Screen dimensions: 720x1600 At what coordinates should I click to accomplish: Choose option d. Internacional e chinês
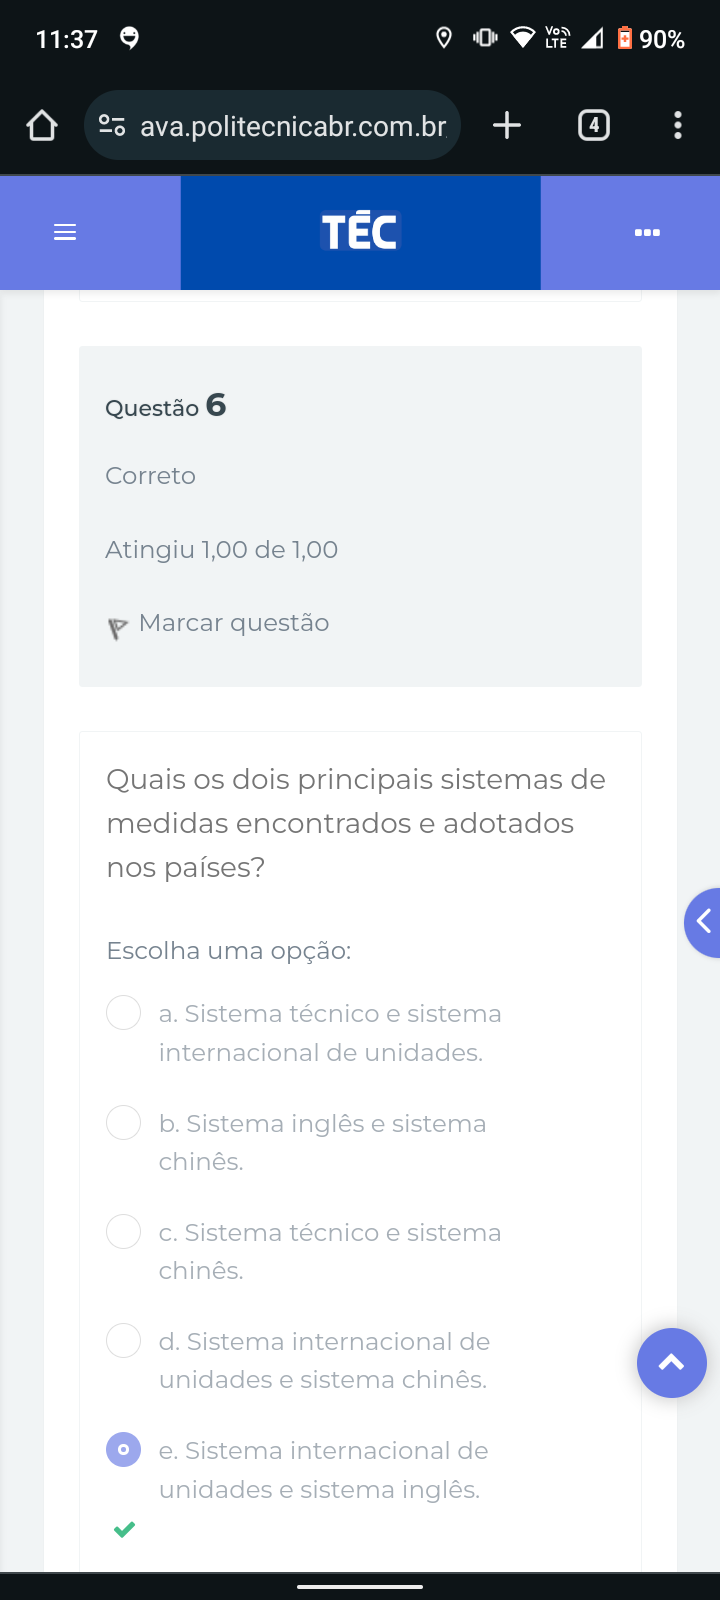pos(123,1340)
